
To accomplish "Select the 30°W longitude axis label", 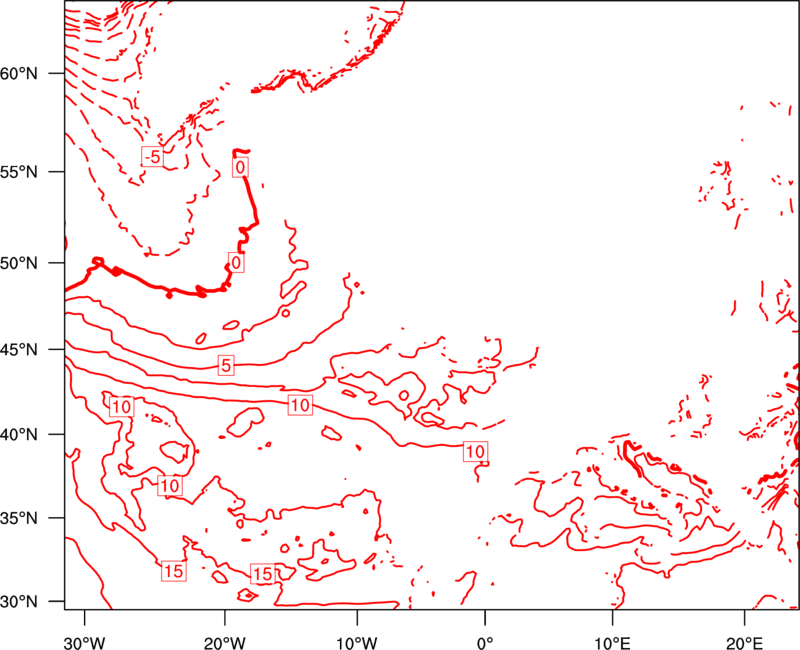I will tap(85, 643).
